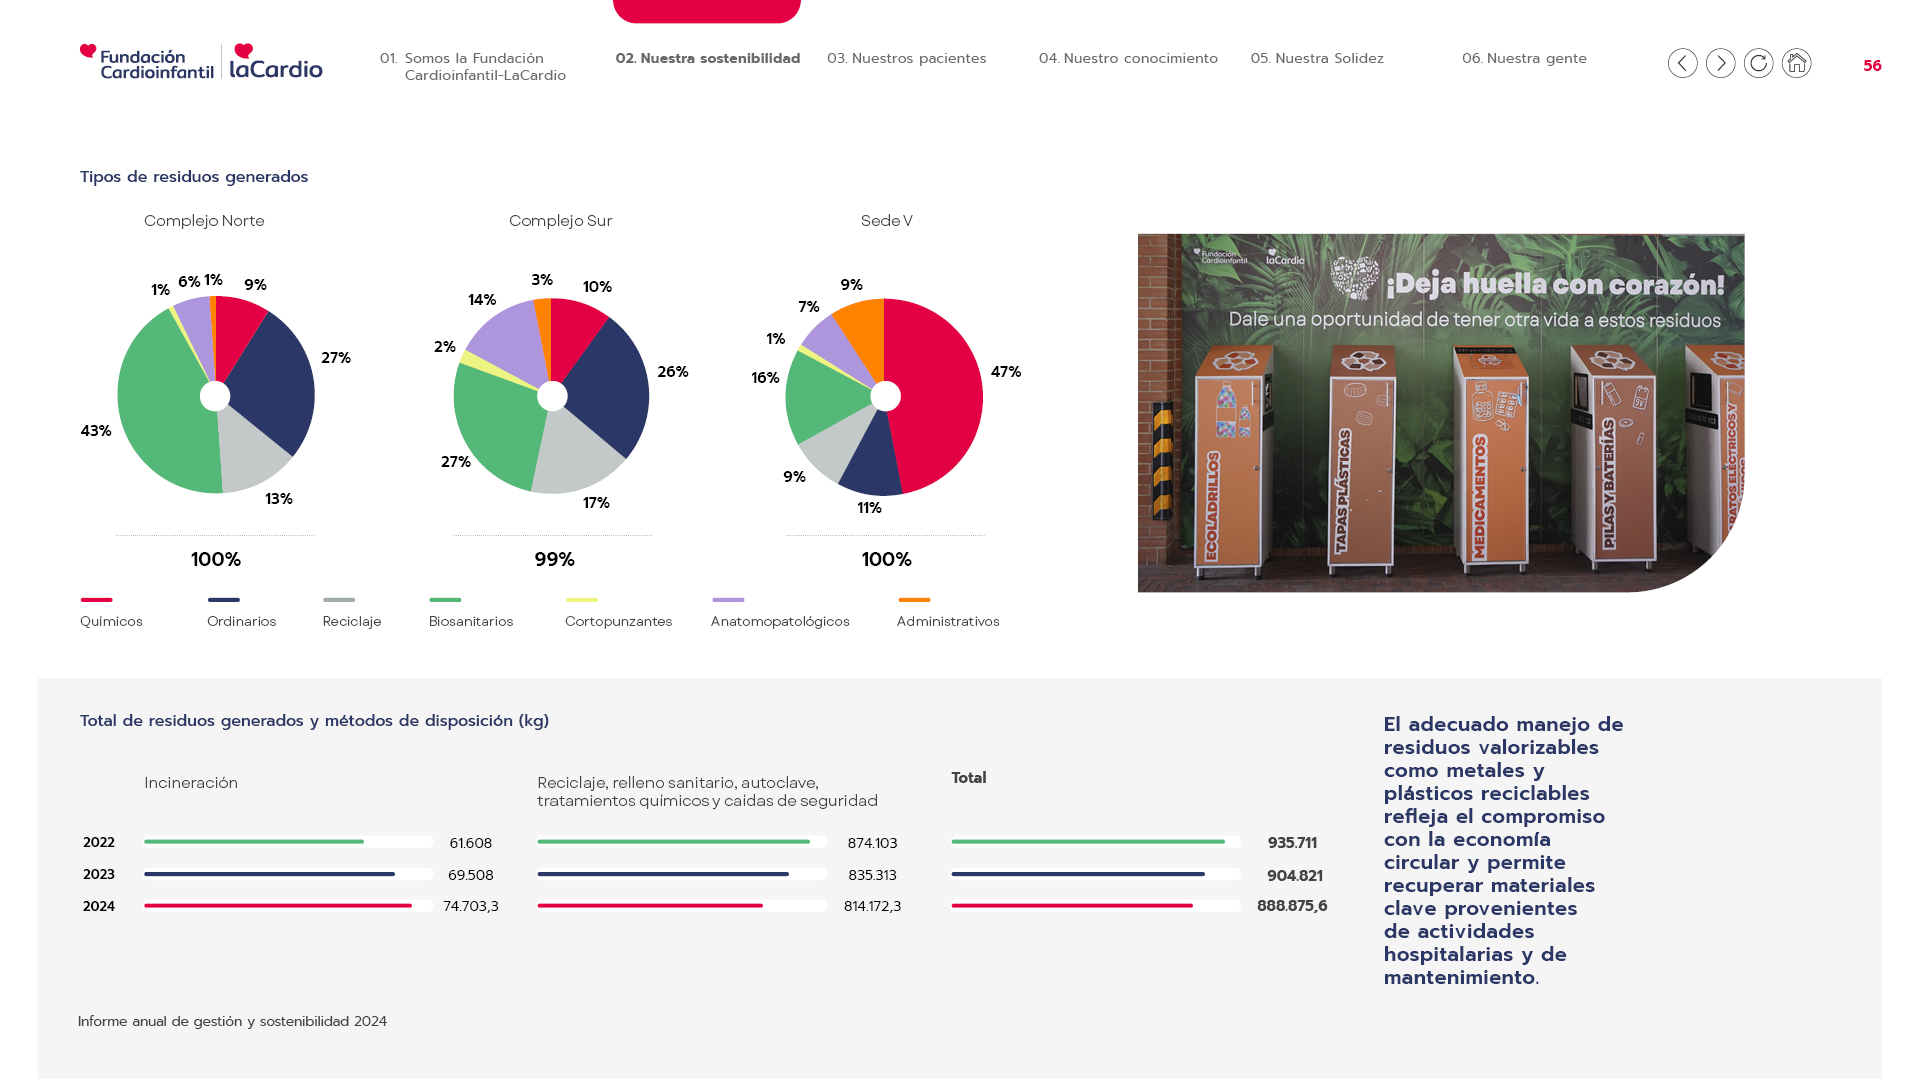The height and width of the screenshot is (1080, 1920).
Task: Click the 'El adecuado manejo de residuos' paragraph
Action: (1503, 851)
